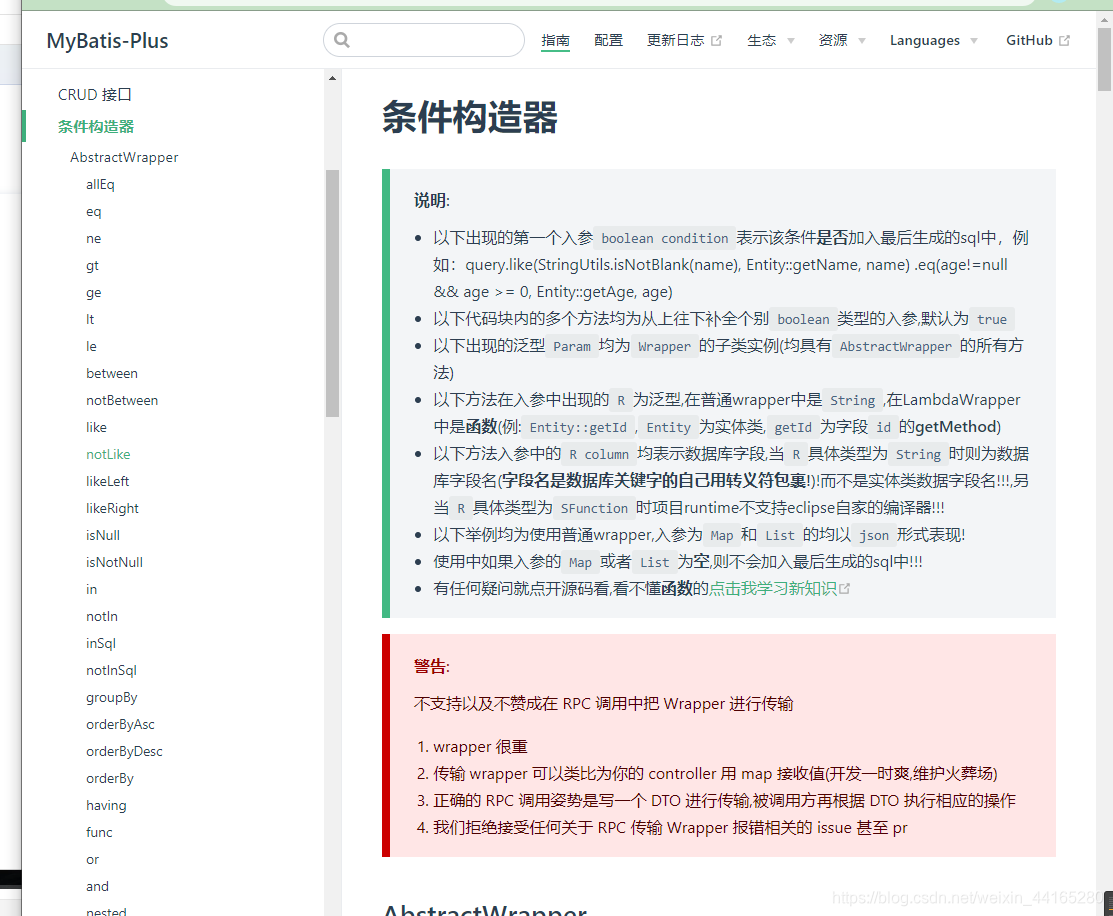The height and width of the screenshot is (916, 1113).
Task: Go to func sidebar link
Action: pyautogui.click(x=99, y=832)
